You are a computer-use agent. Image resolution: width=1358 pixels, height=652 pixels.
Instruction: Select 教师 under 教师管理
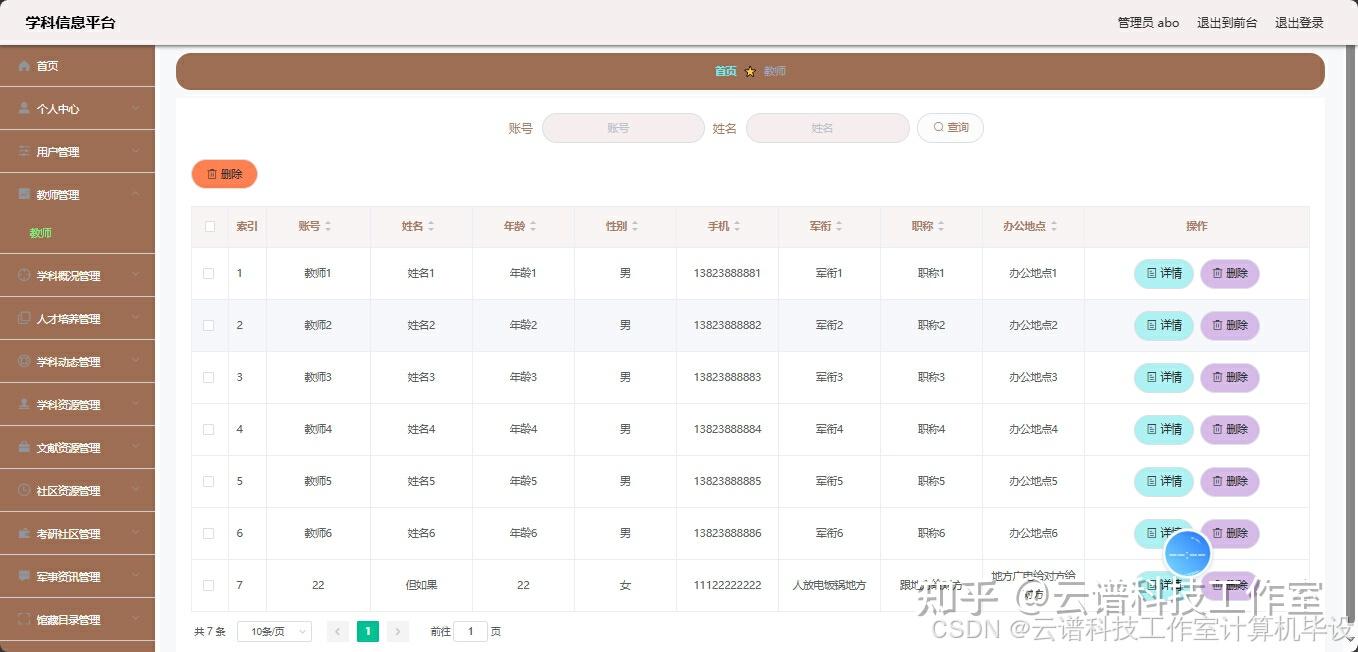40,232
